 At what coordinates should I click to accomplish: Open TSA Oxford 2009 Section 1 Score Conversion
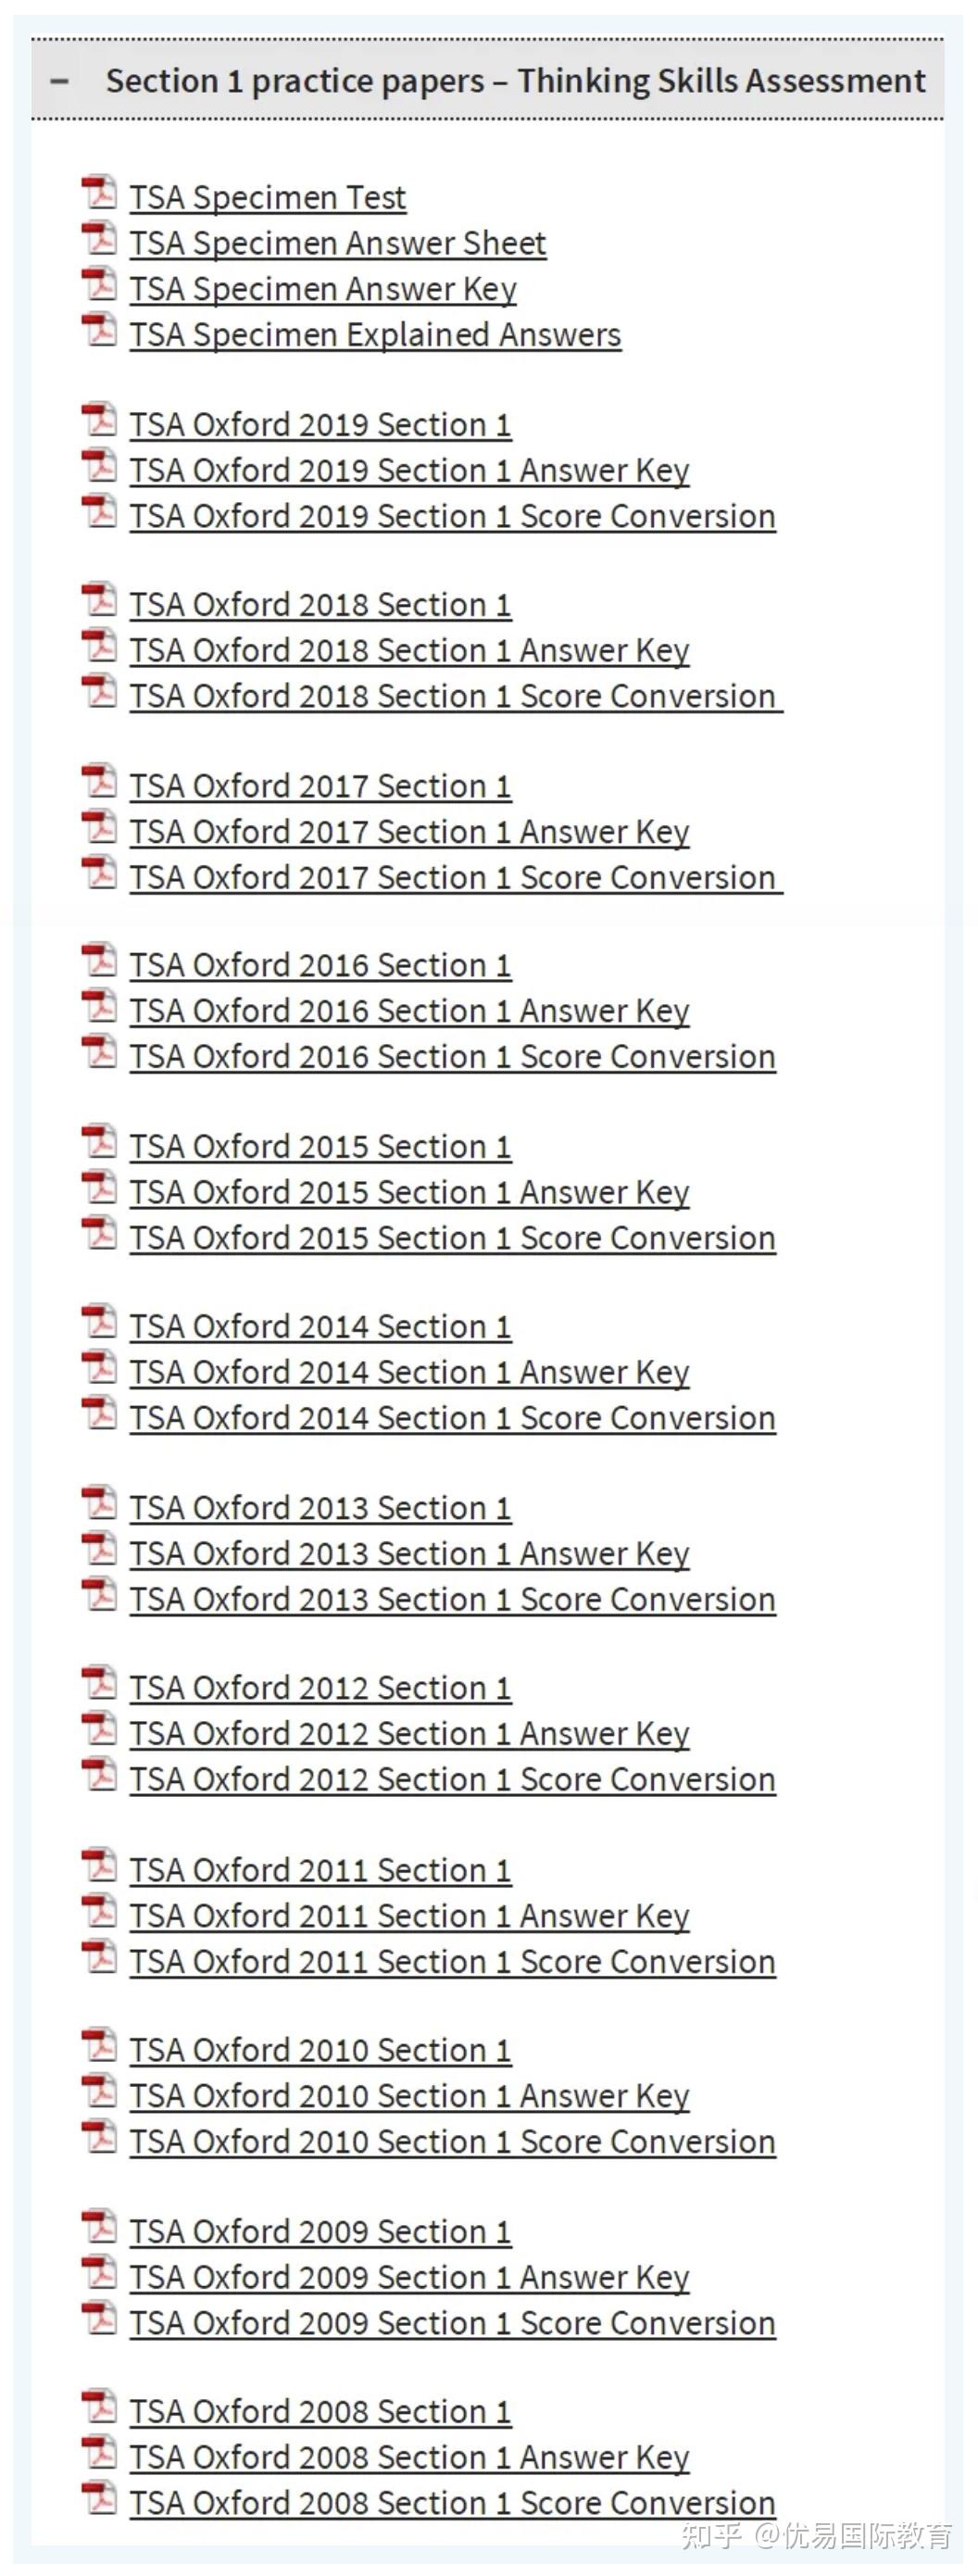click(x=452, y=2324)
